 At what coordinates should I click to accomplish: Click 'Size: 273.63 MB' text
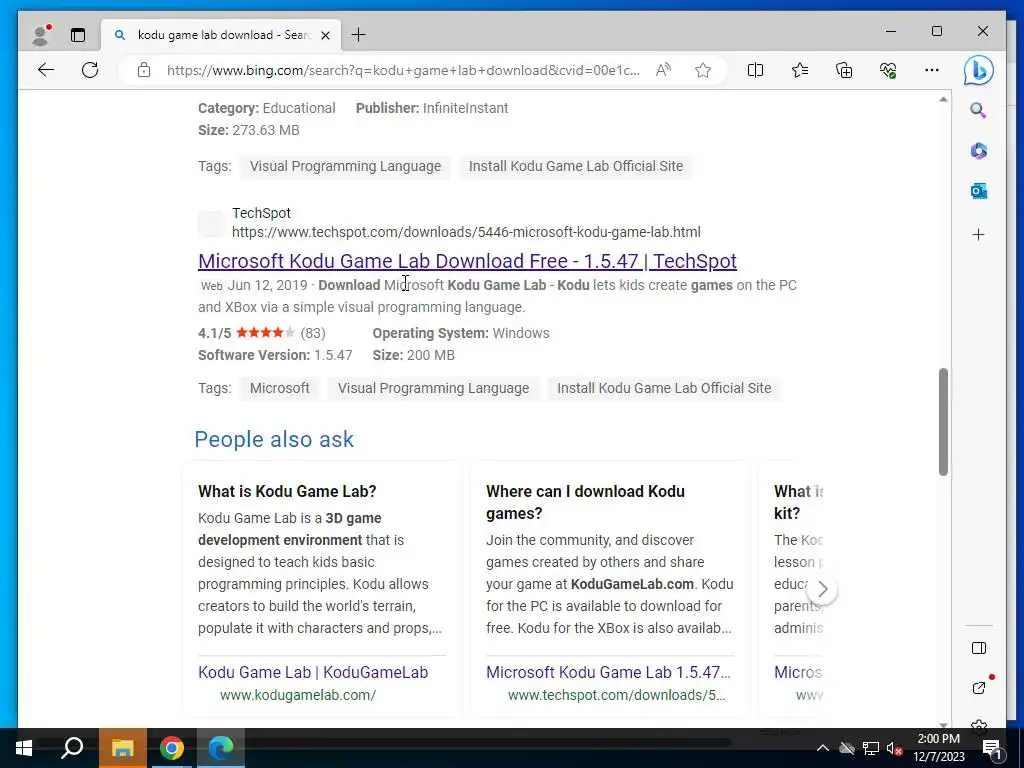point(249,130)
